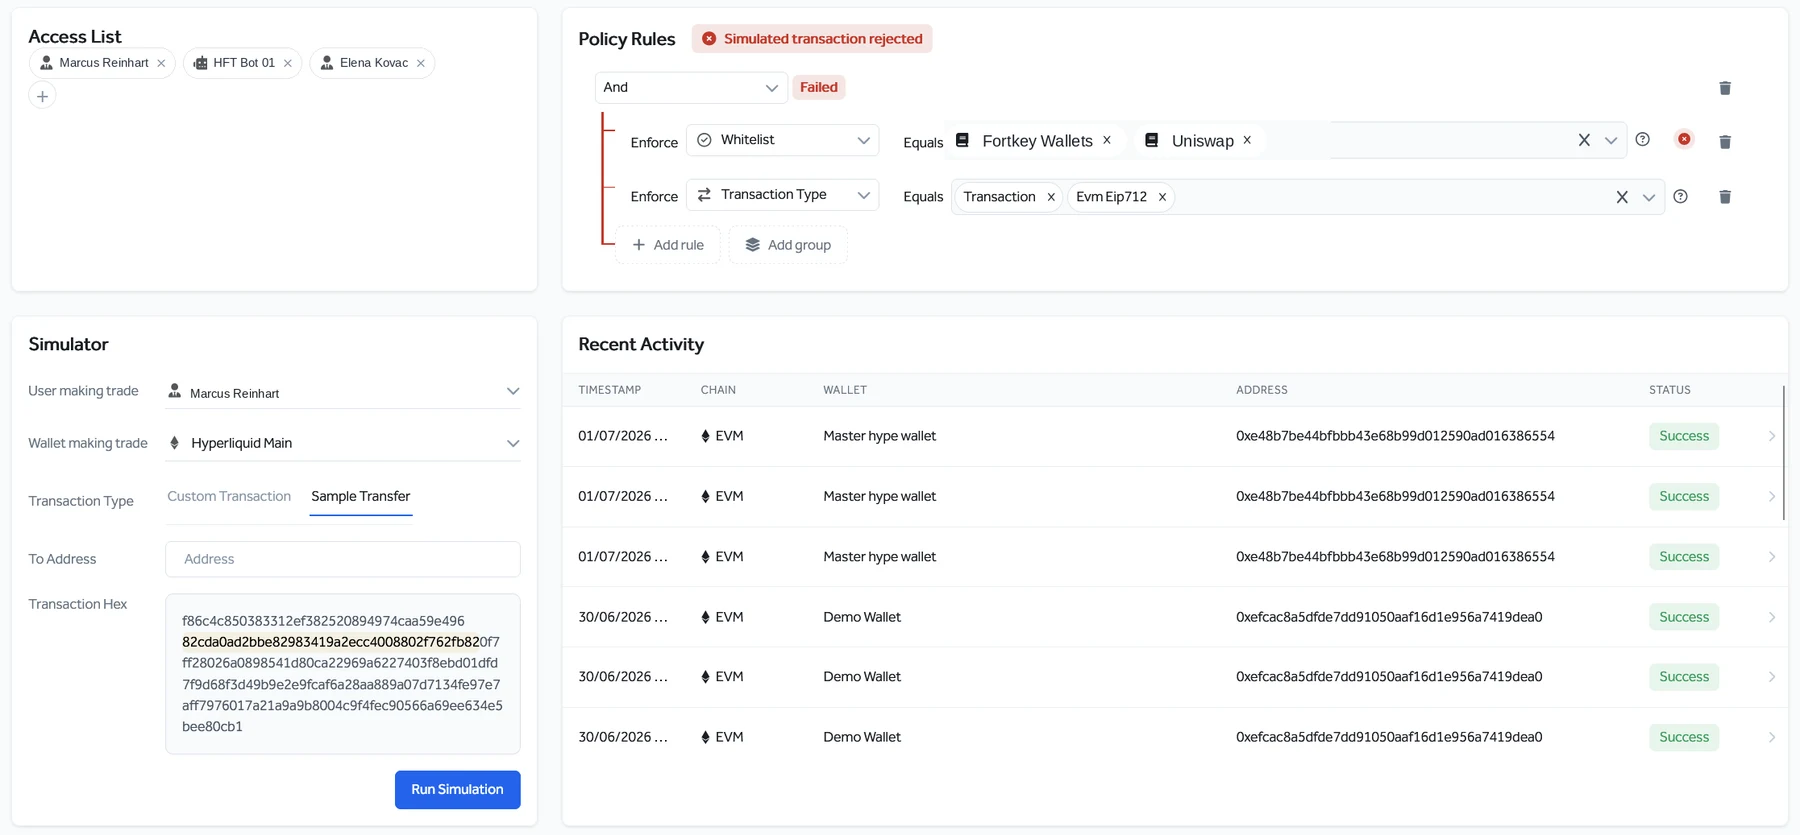Expand second Master hype wallet row chevron
This screenshot has height=835, width=1800.
[x=1771, y=496]
